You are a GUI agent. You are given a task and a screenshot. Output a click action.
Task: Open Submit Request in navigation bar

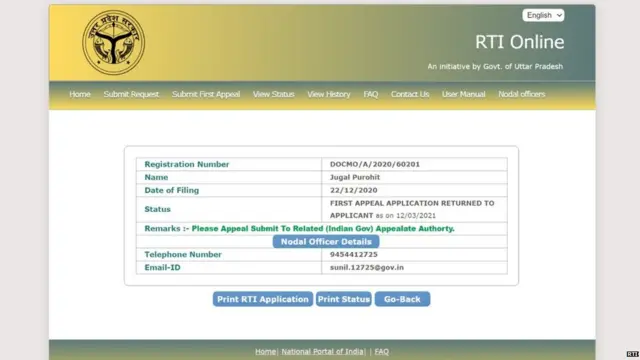pos(131,94)
